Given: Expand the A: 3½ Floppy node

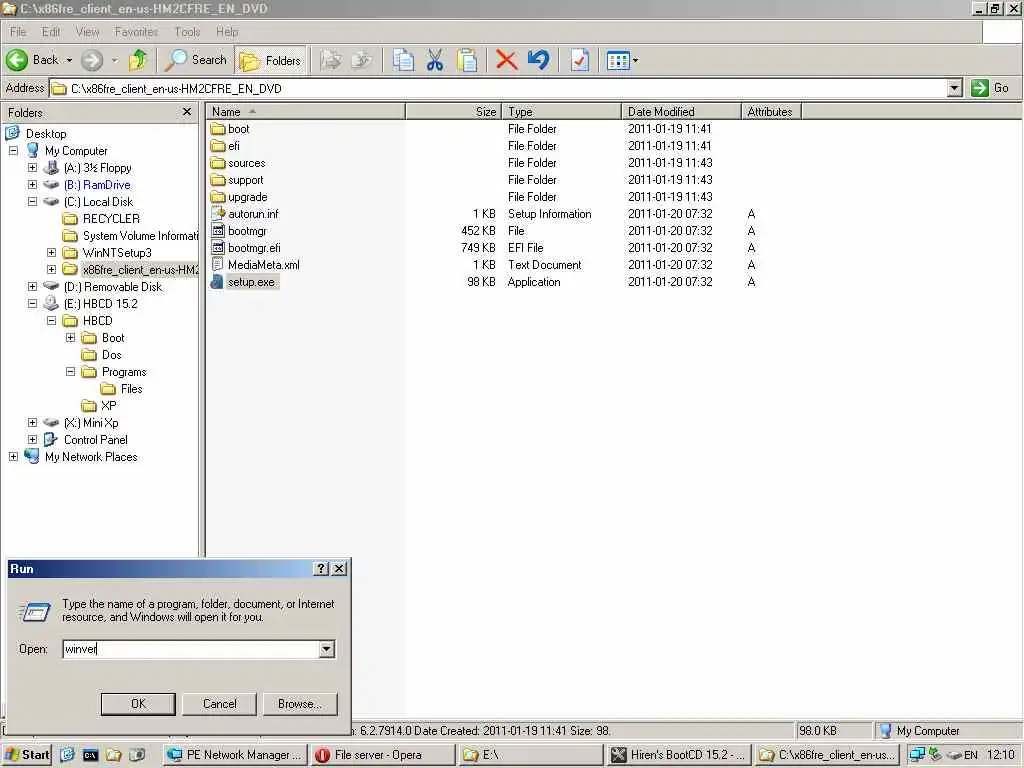Looking at the screenshot, I should pos(32,167).
